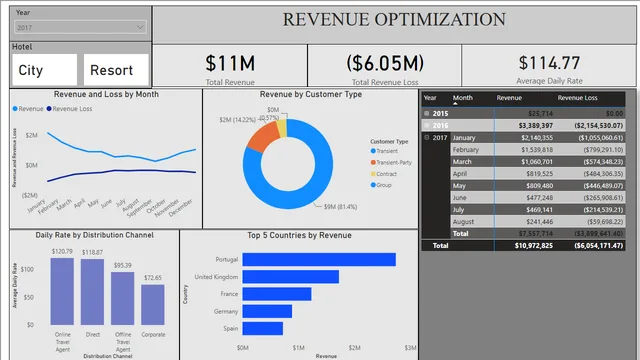Sort table by Revenue column header
640x360 pixels.
coord(509,98)
